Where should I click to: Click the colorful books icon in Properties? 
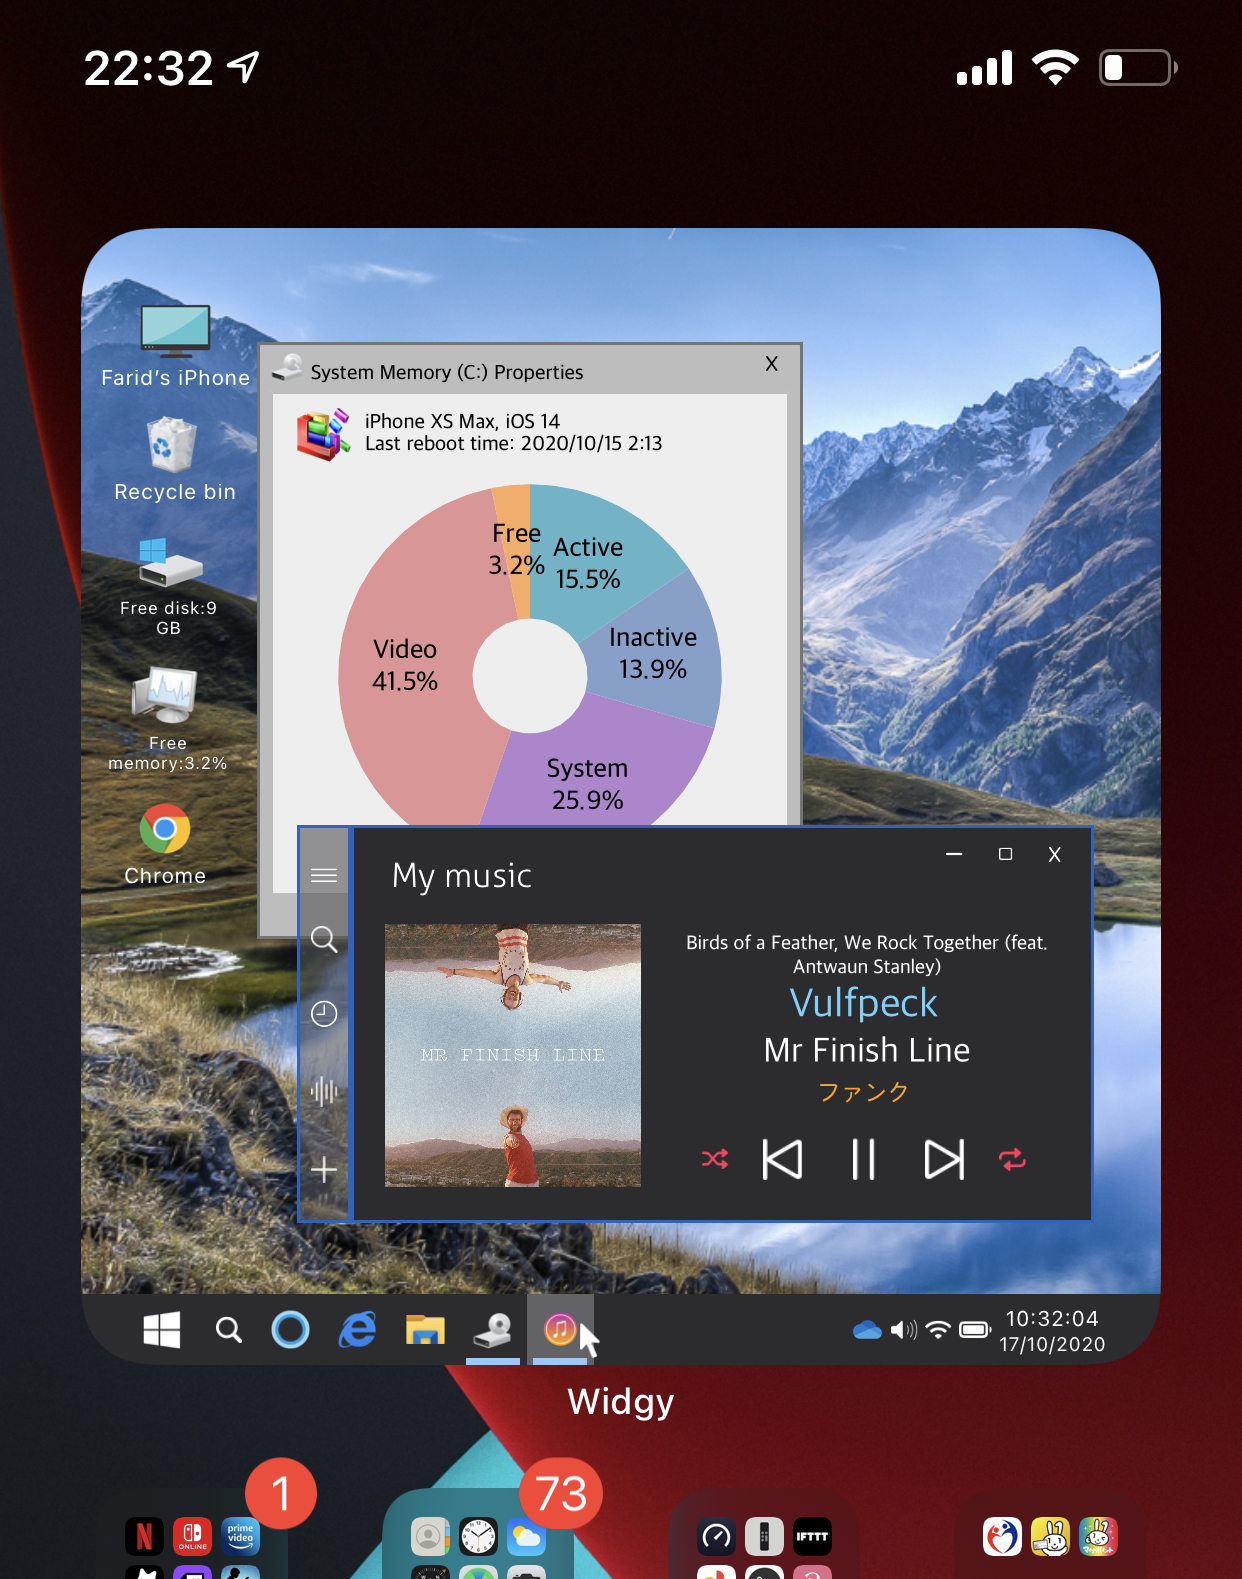pos(323,434)
